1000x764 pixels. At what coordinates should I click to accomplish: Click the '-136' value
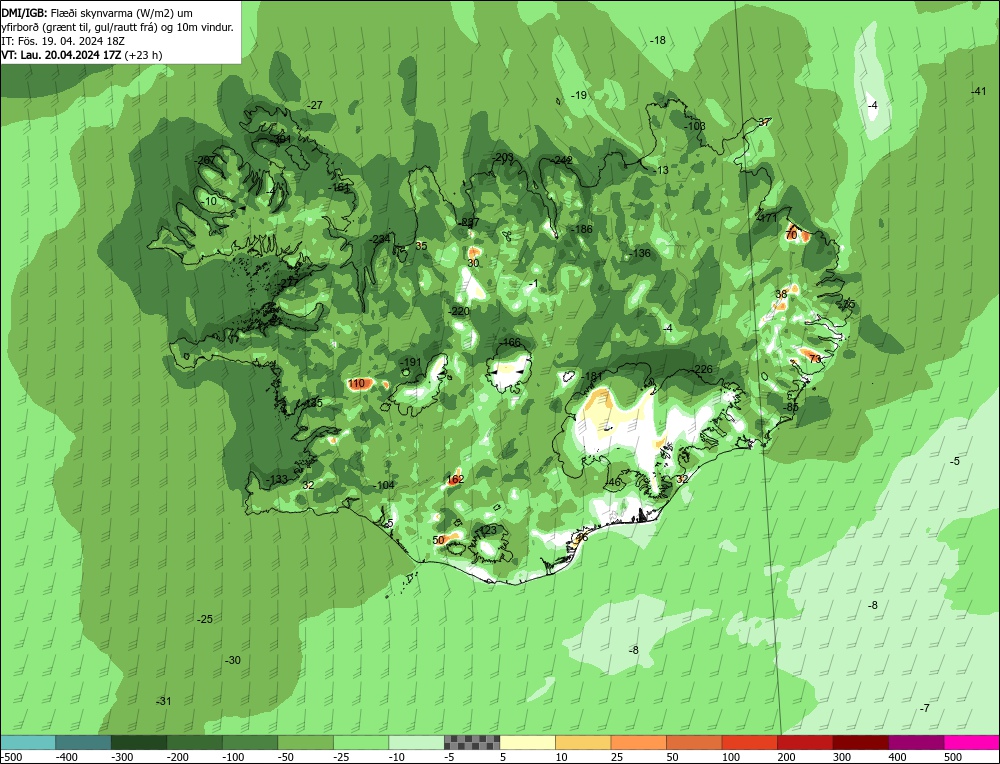pyautogui.click(x=640, y=253)
